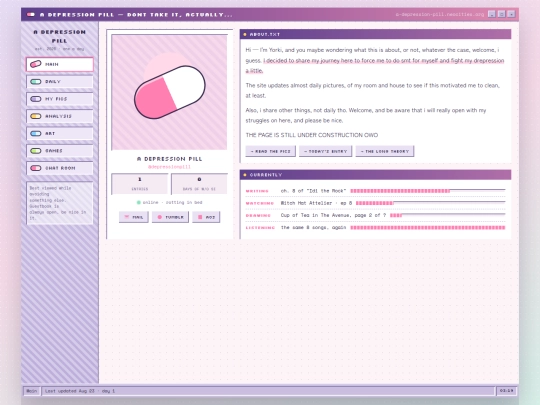Click the Watching label in Currently
Image resolution: width=540 pixels, height=405 pixels.
coord(260,203)
